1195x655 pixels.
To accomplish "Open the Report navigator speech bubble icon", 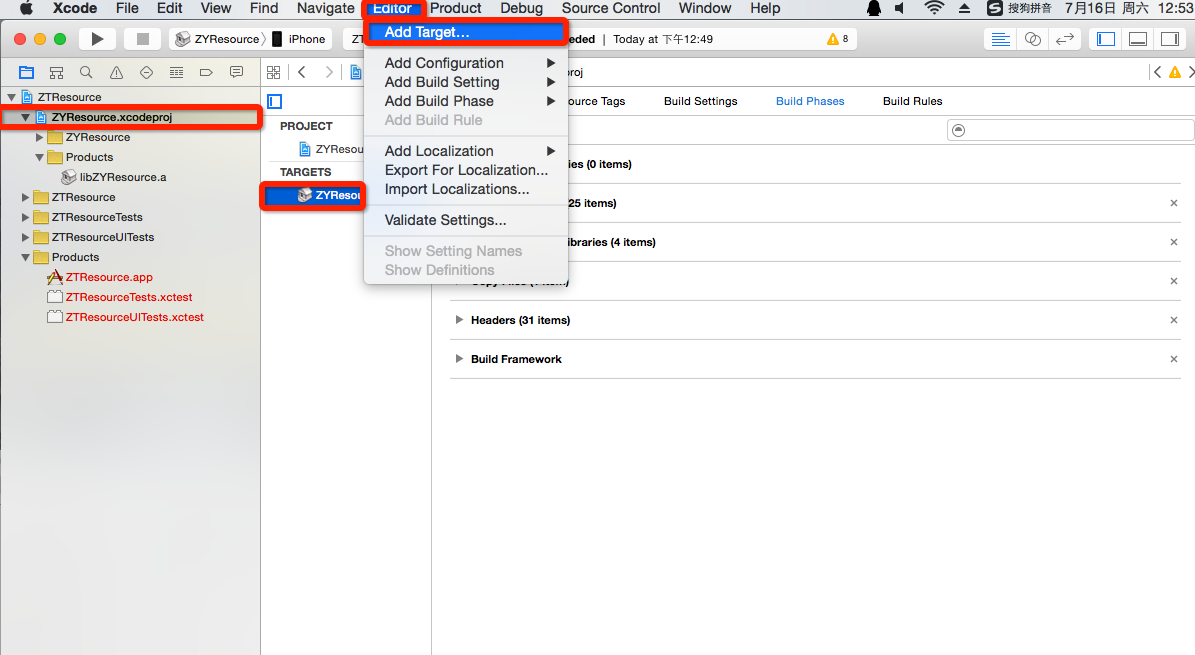I will (x=236, y=72).
